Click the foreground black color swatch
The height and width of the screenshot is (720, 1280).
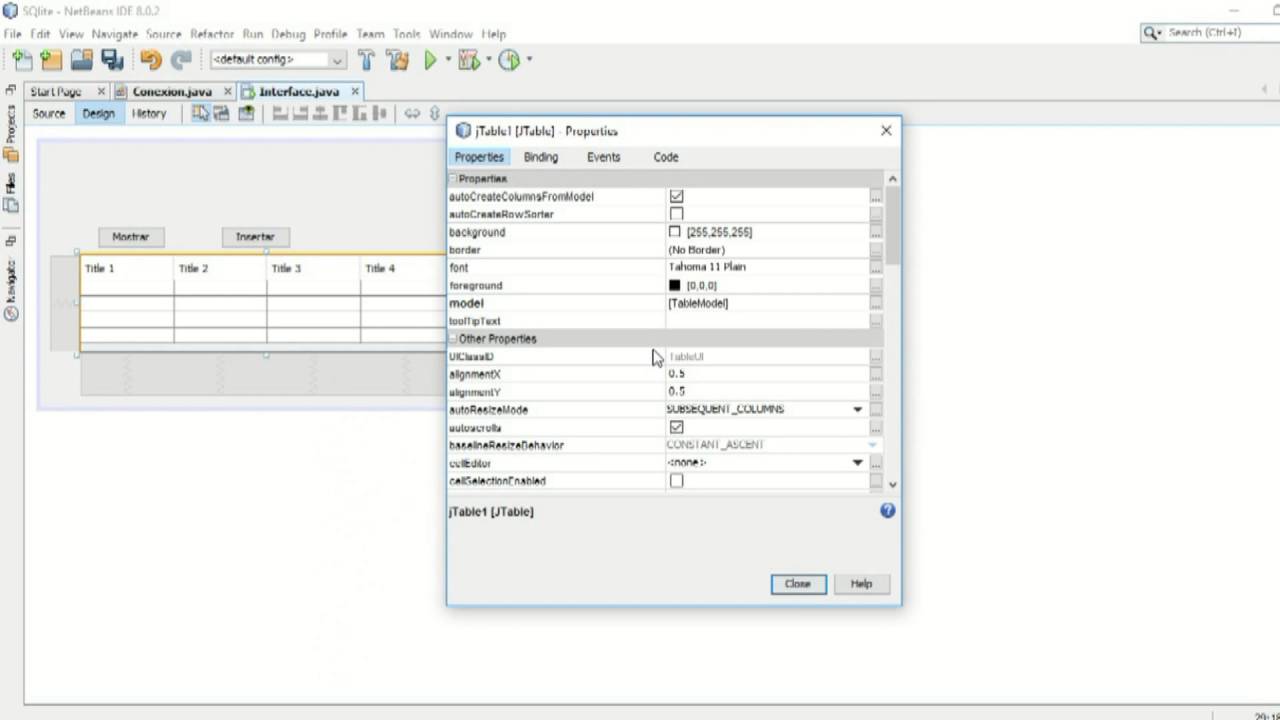(x=674, y=285)
